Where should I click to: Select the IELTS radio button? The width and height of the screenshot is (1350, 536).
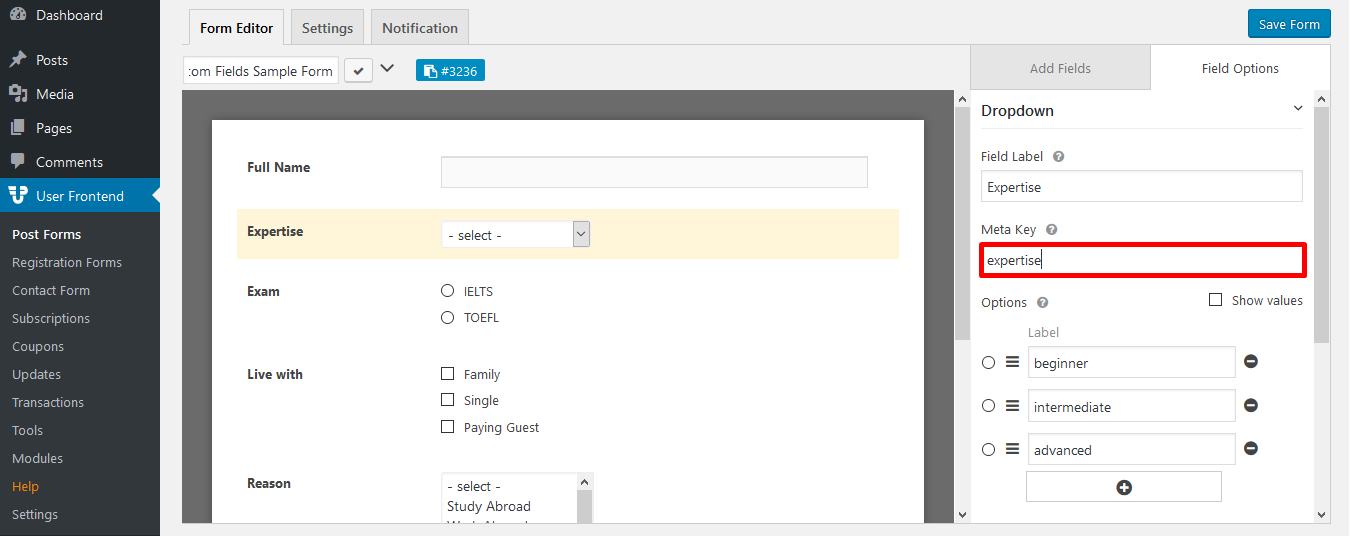coord(447,291)
